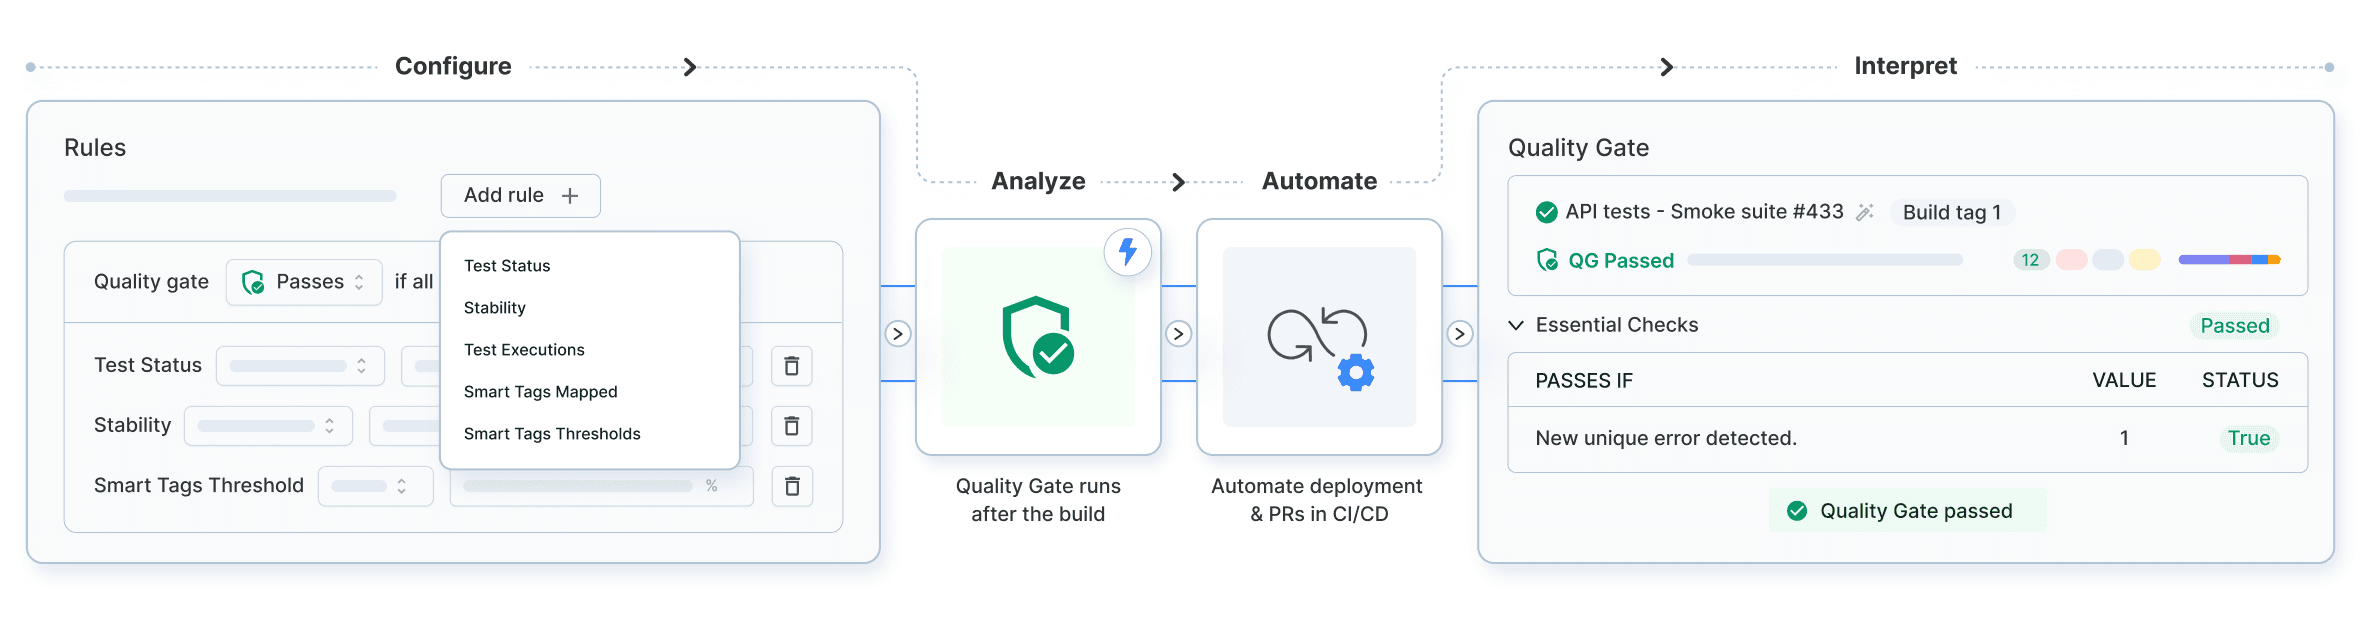
Task: Open the Smart Tags Threshold operator dropdown
Action: (376, 486)
